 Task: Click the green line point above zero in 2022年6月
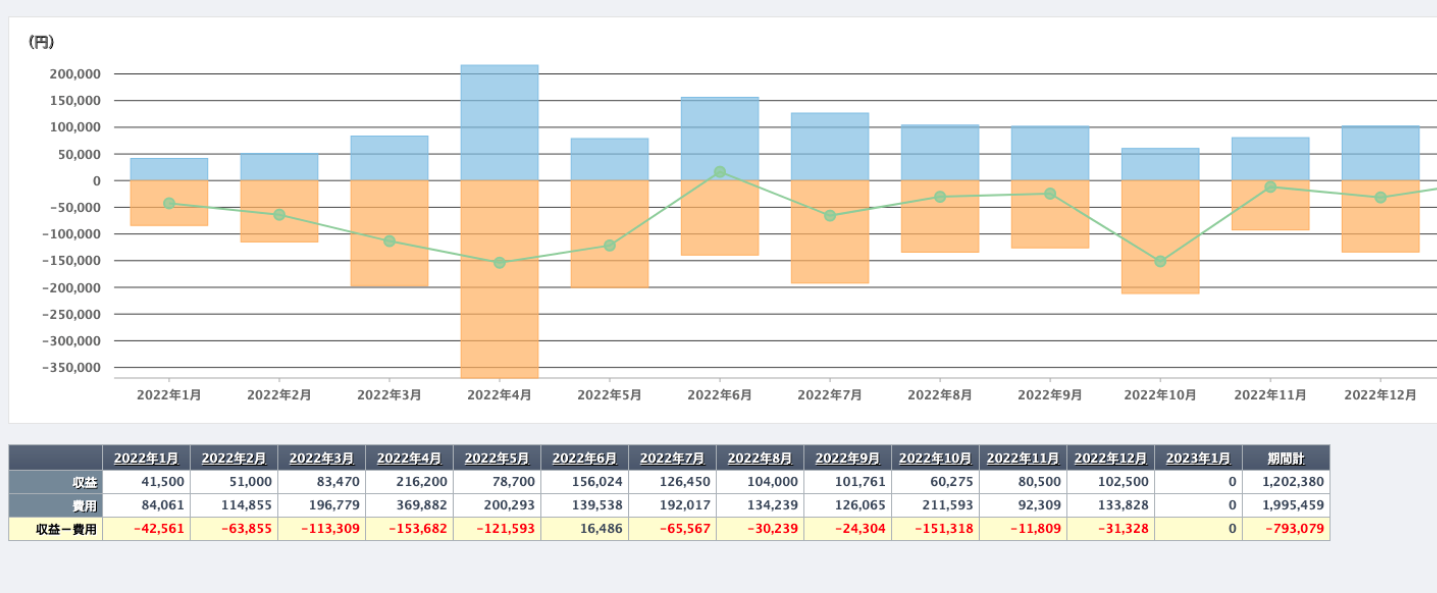pyautogui.click(x=720, y=172)
